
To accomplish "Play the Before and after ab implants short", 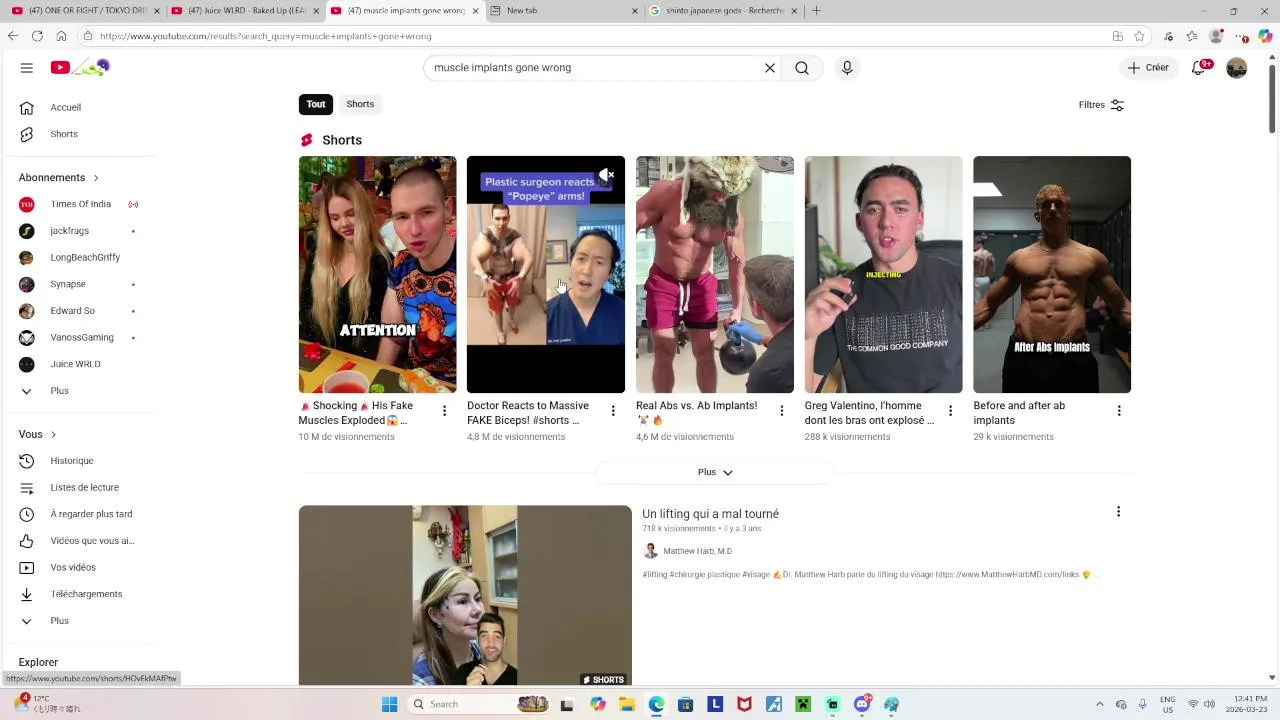I will [x=1052, y=274].
